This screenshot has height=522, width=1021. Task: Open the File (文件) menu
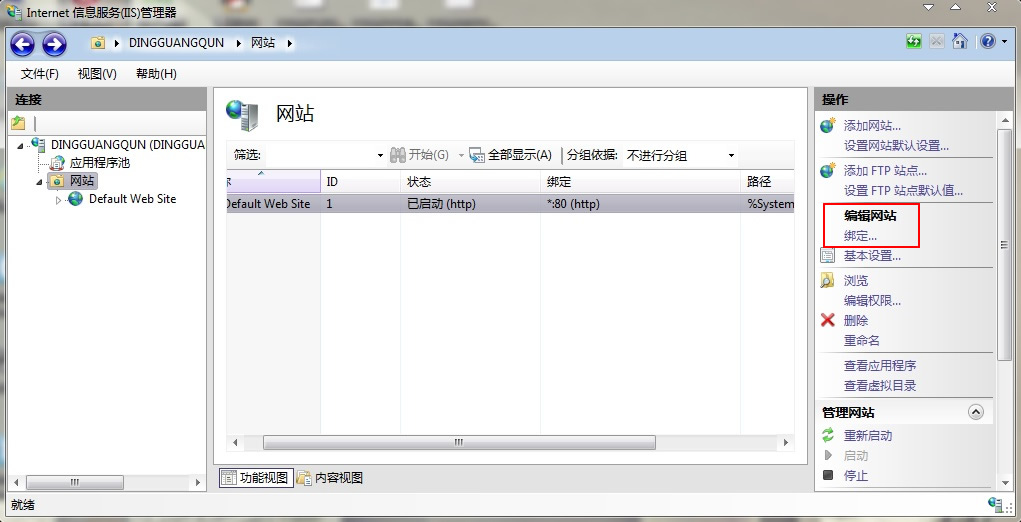[40, 74]
